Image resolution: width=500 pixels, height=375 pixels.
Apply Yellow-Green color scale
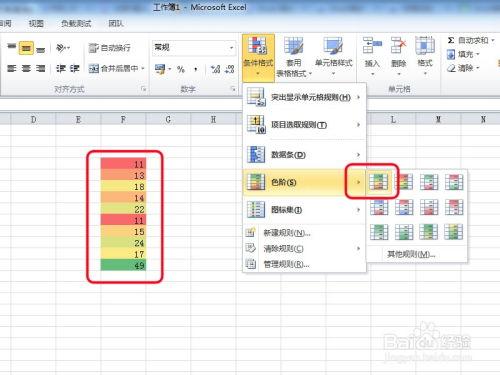(x=454, y=232)
